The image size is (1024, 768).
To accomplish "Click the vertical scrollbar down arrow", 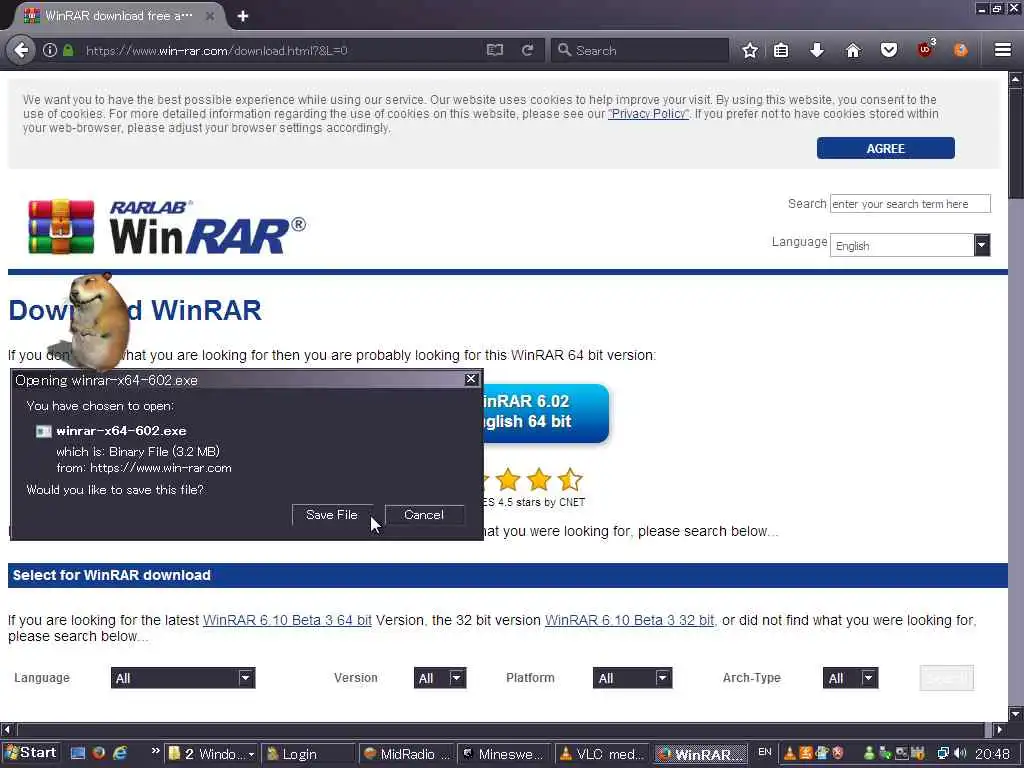I will click(1016, 712).
